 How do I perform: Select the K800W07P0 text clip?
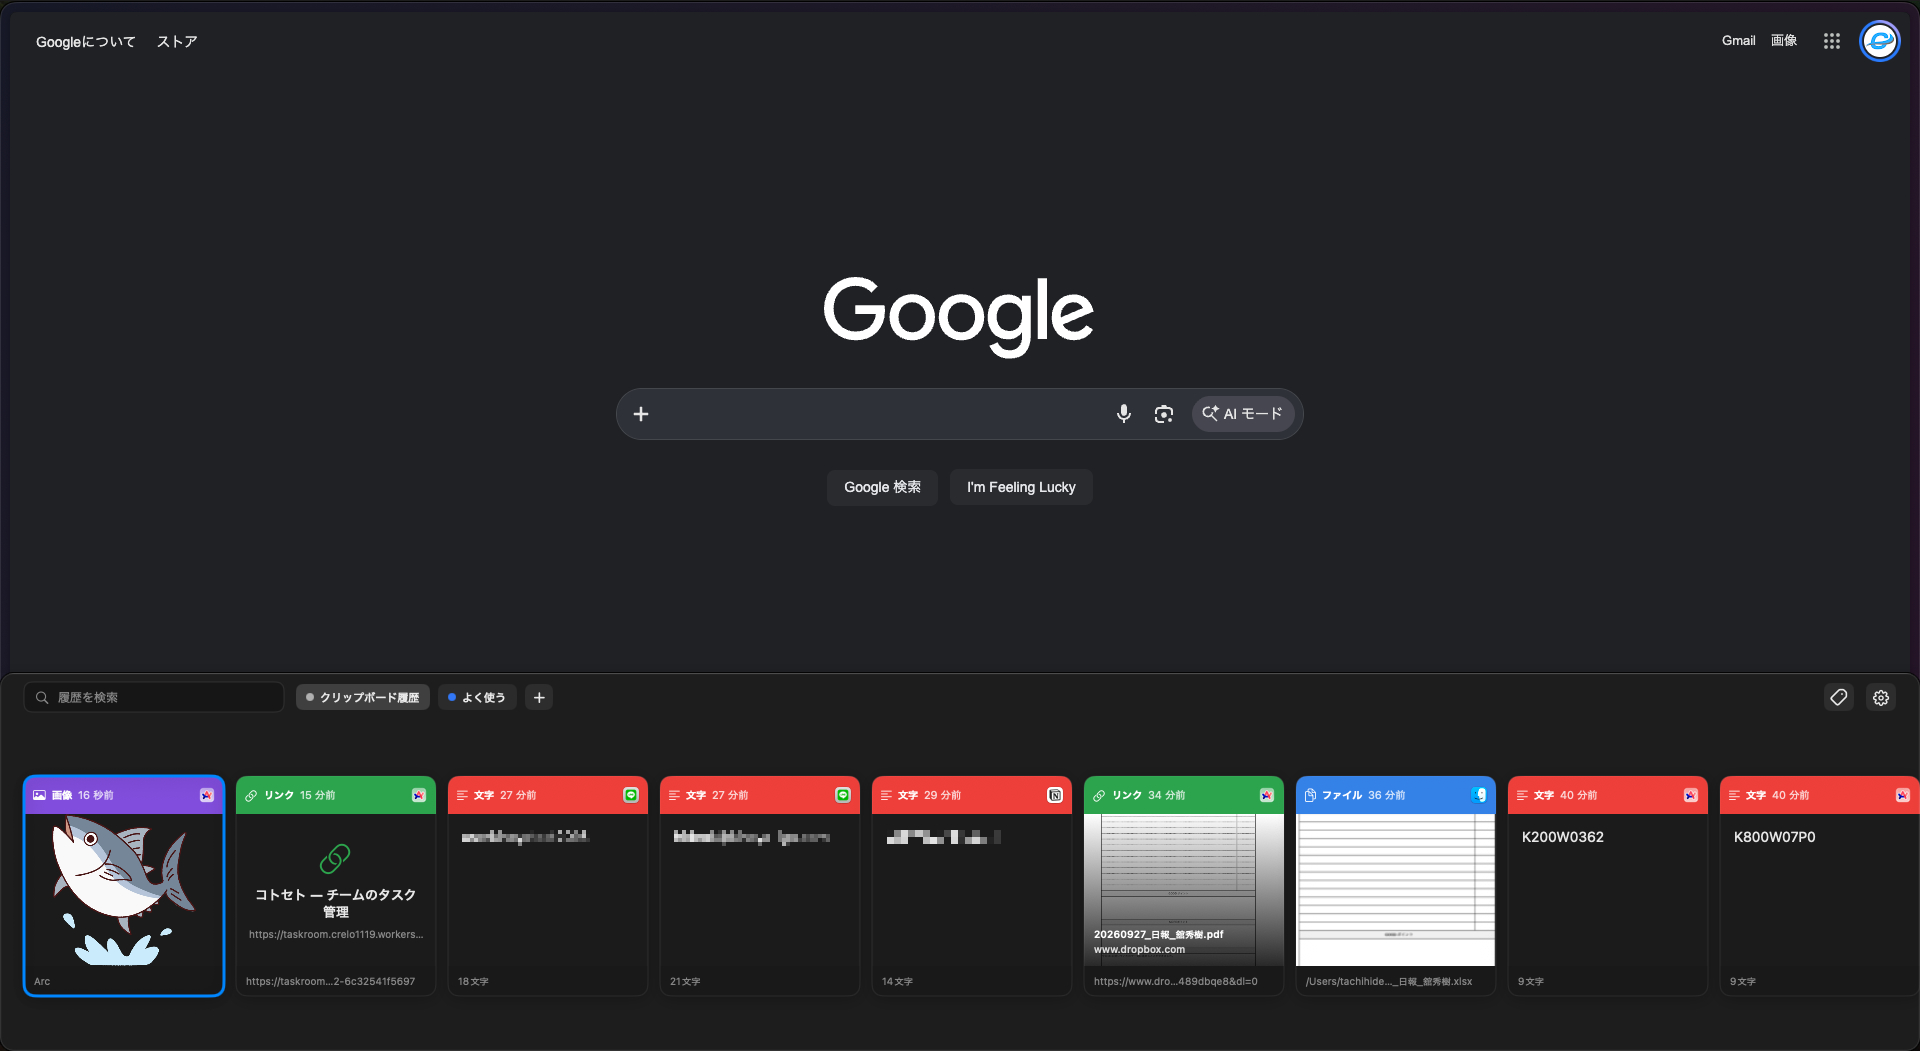tap(1819, 886)
